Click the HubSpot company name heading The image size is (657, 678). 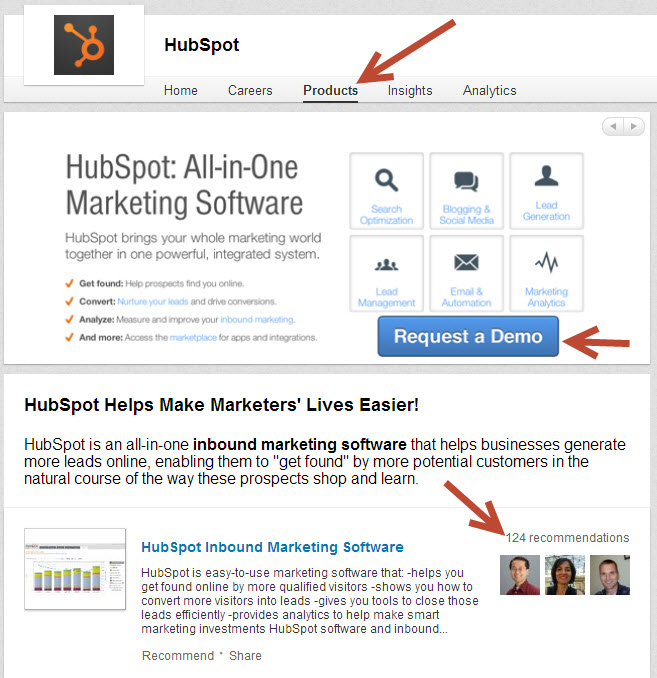point(202,45)
